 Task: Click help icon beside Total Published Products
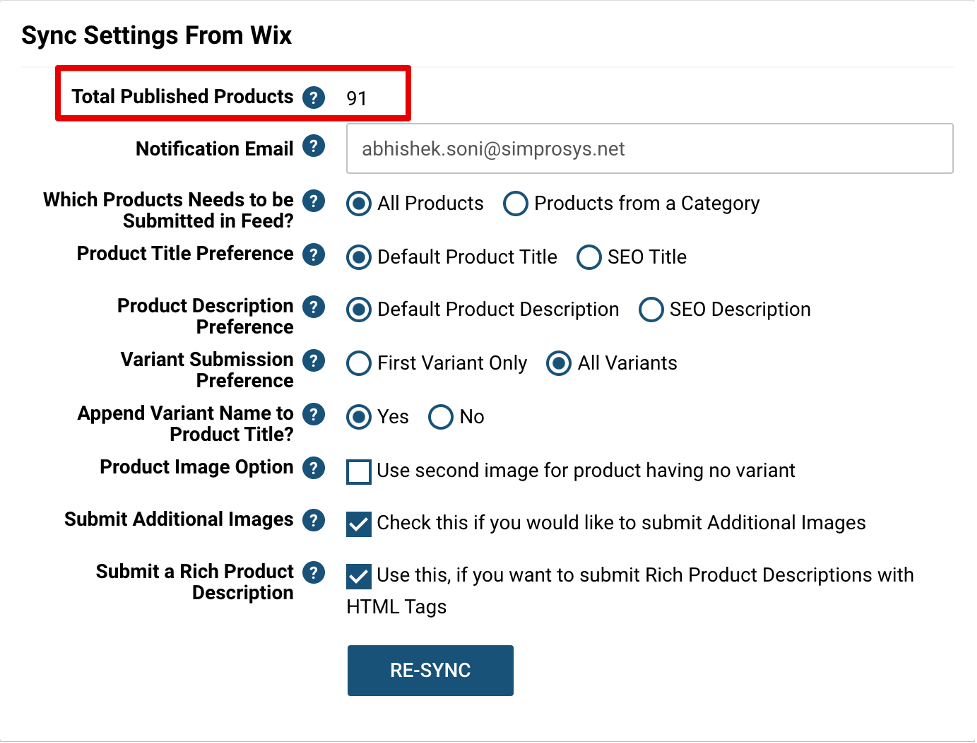(x=313, y=97)
